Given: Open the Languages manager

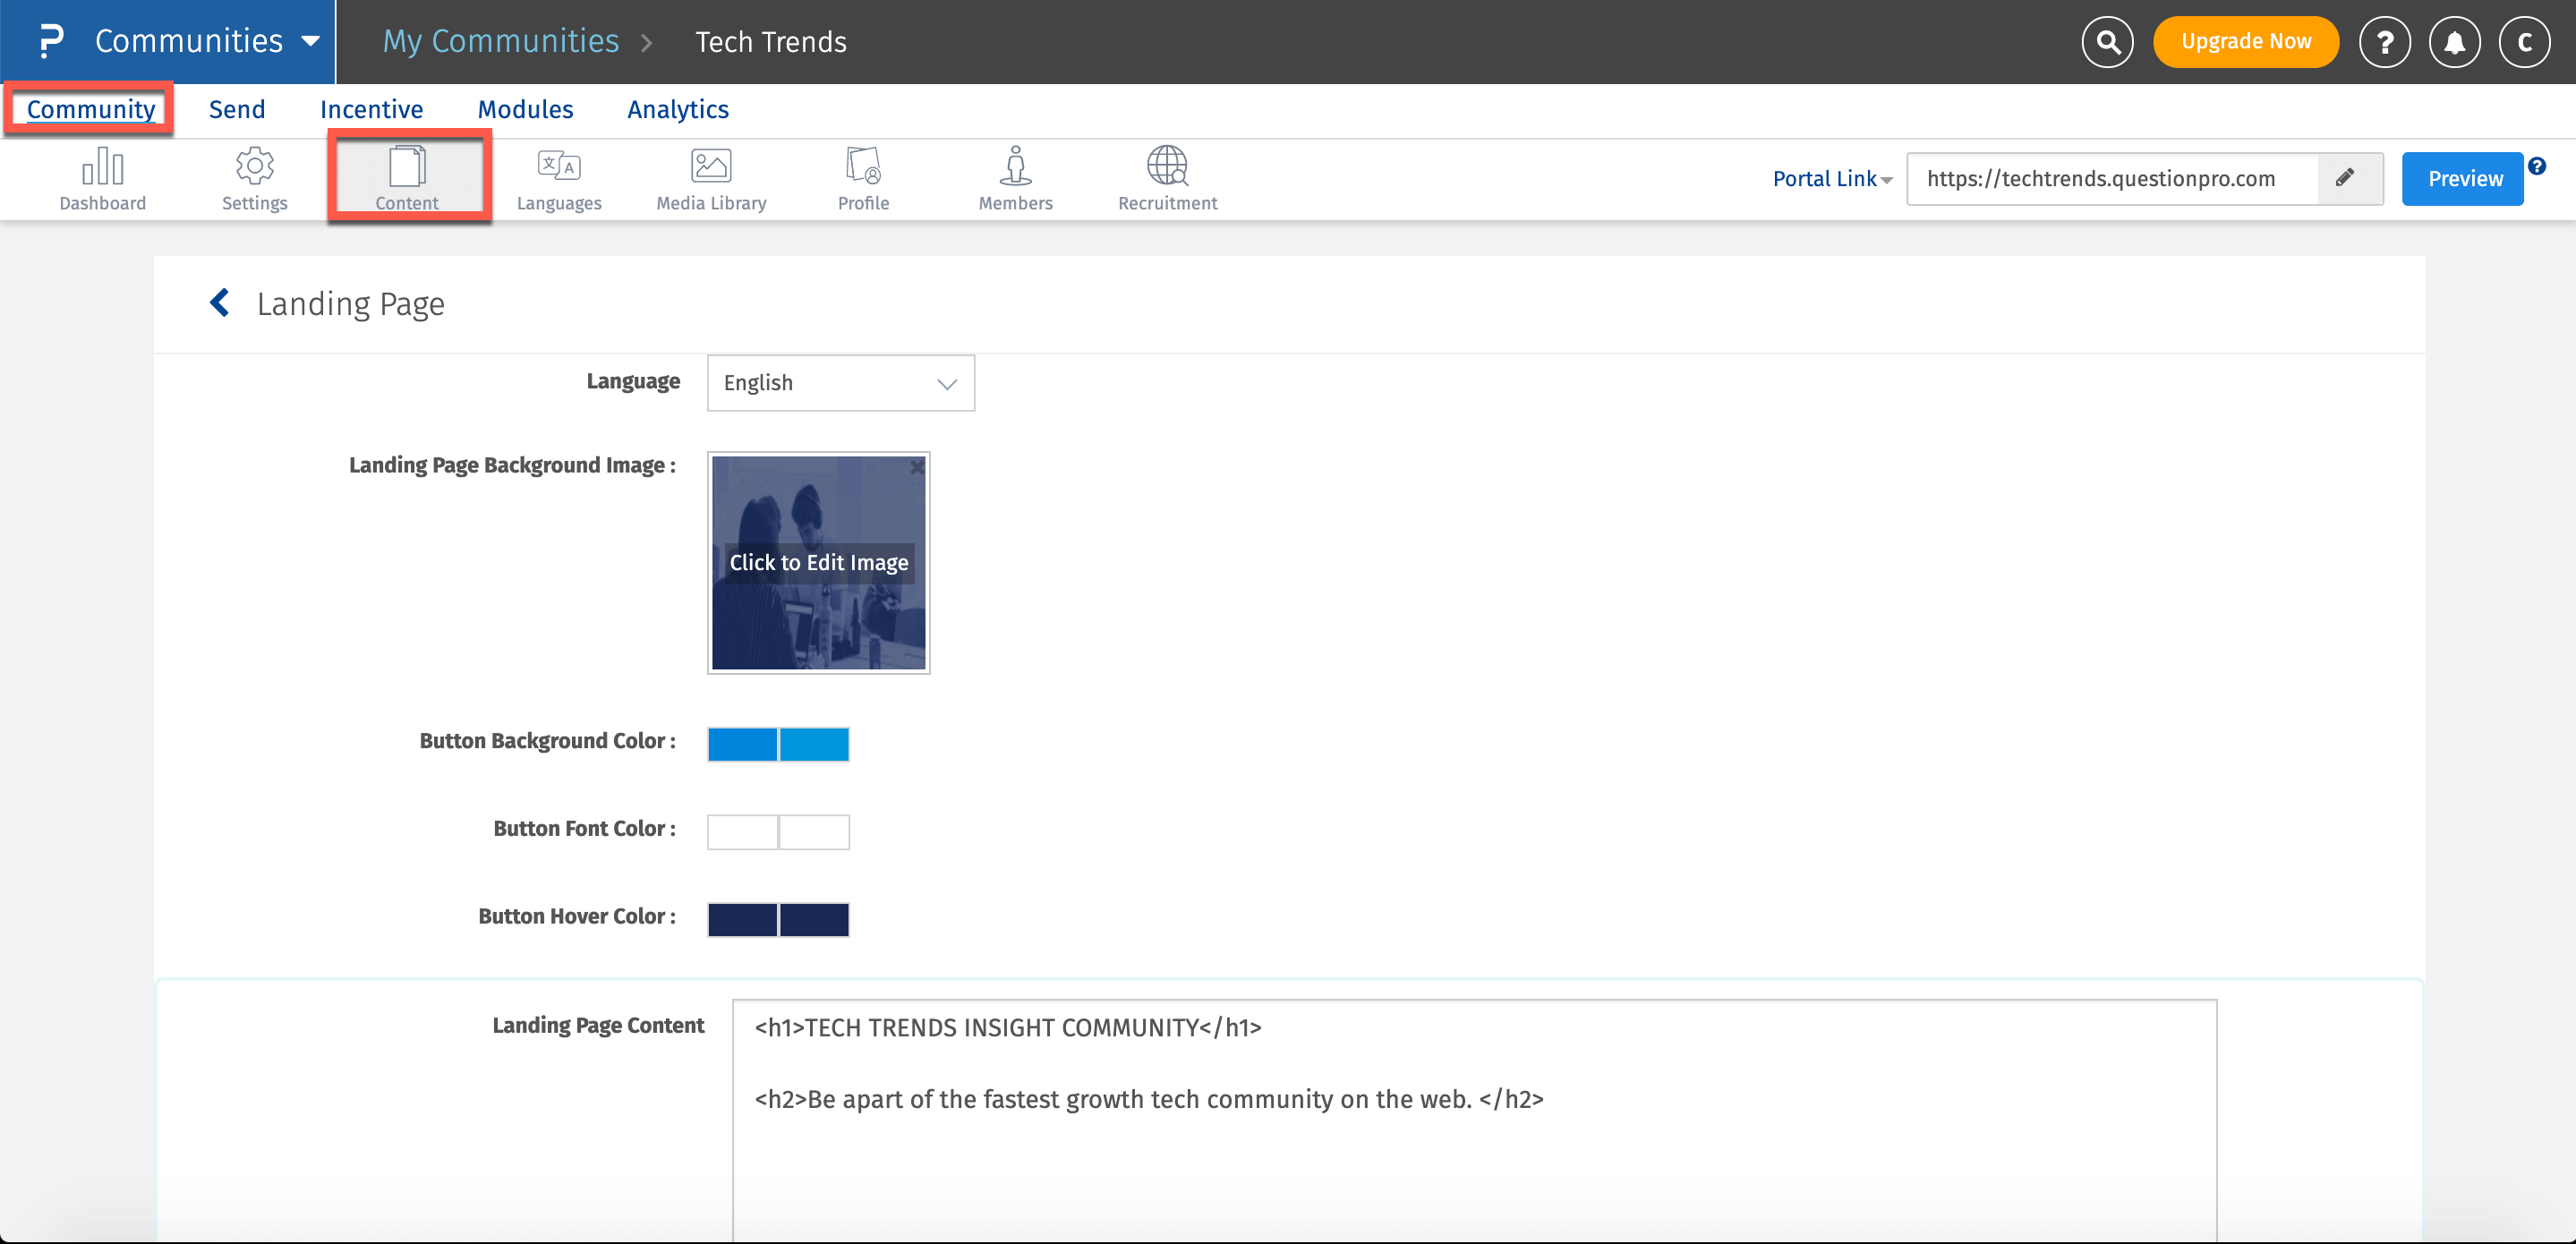Looking at the screenshot, I should 559,178.
